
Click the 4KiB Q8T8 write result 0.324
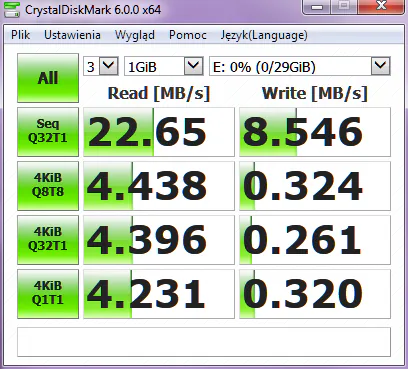pos(315,186)
